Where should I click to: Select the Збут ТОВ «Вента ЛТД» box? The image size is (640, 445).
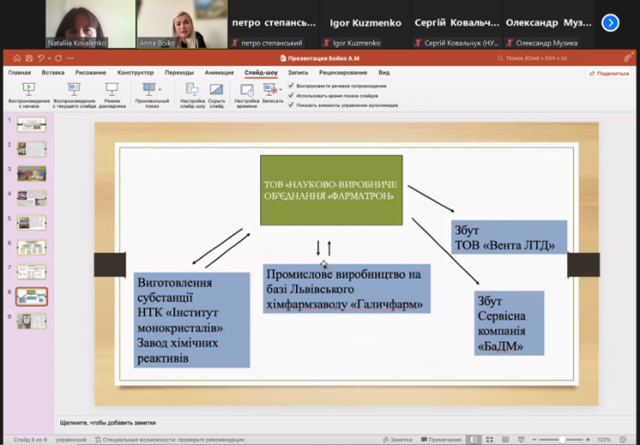point(509,237)
